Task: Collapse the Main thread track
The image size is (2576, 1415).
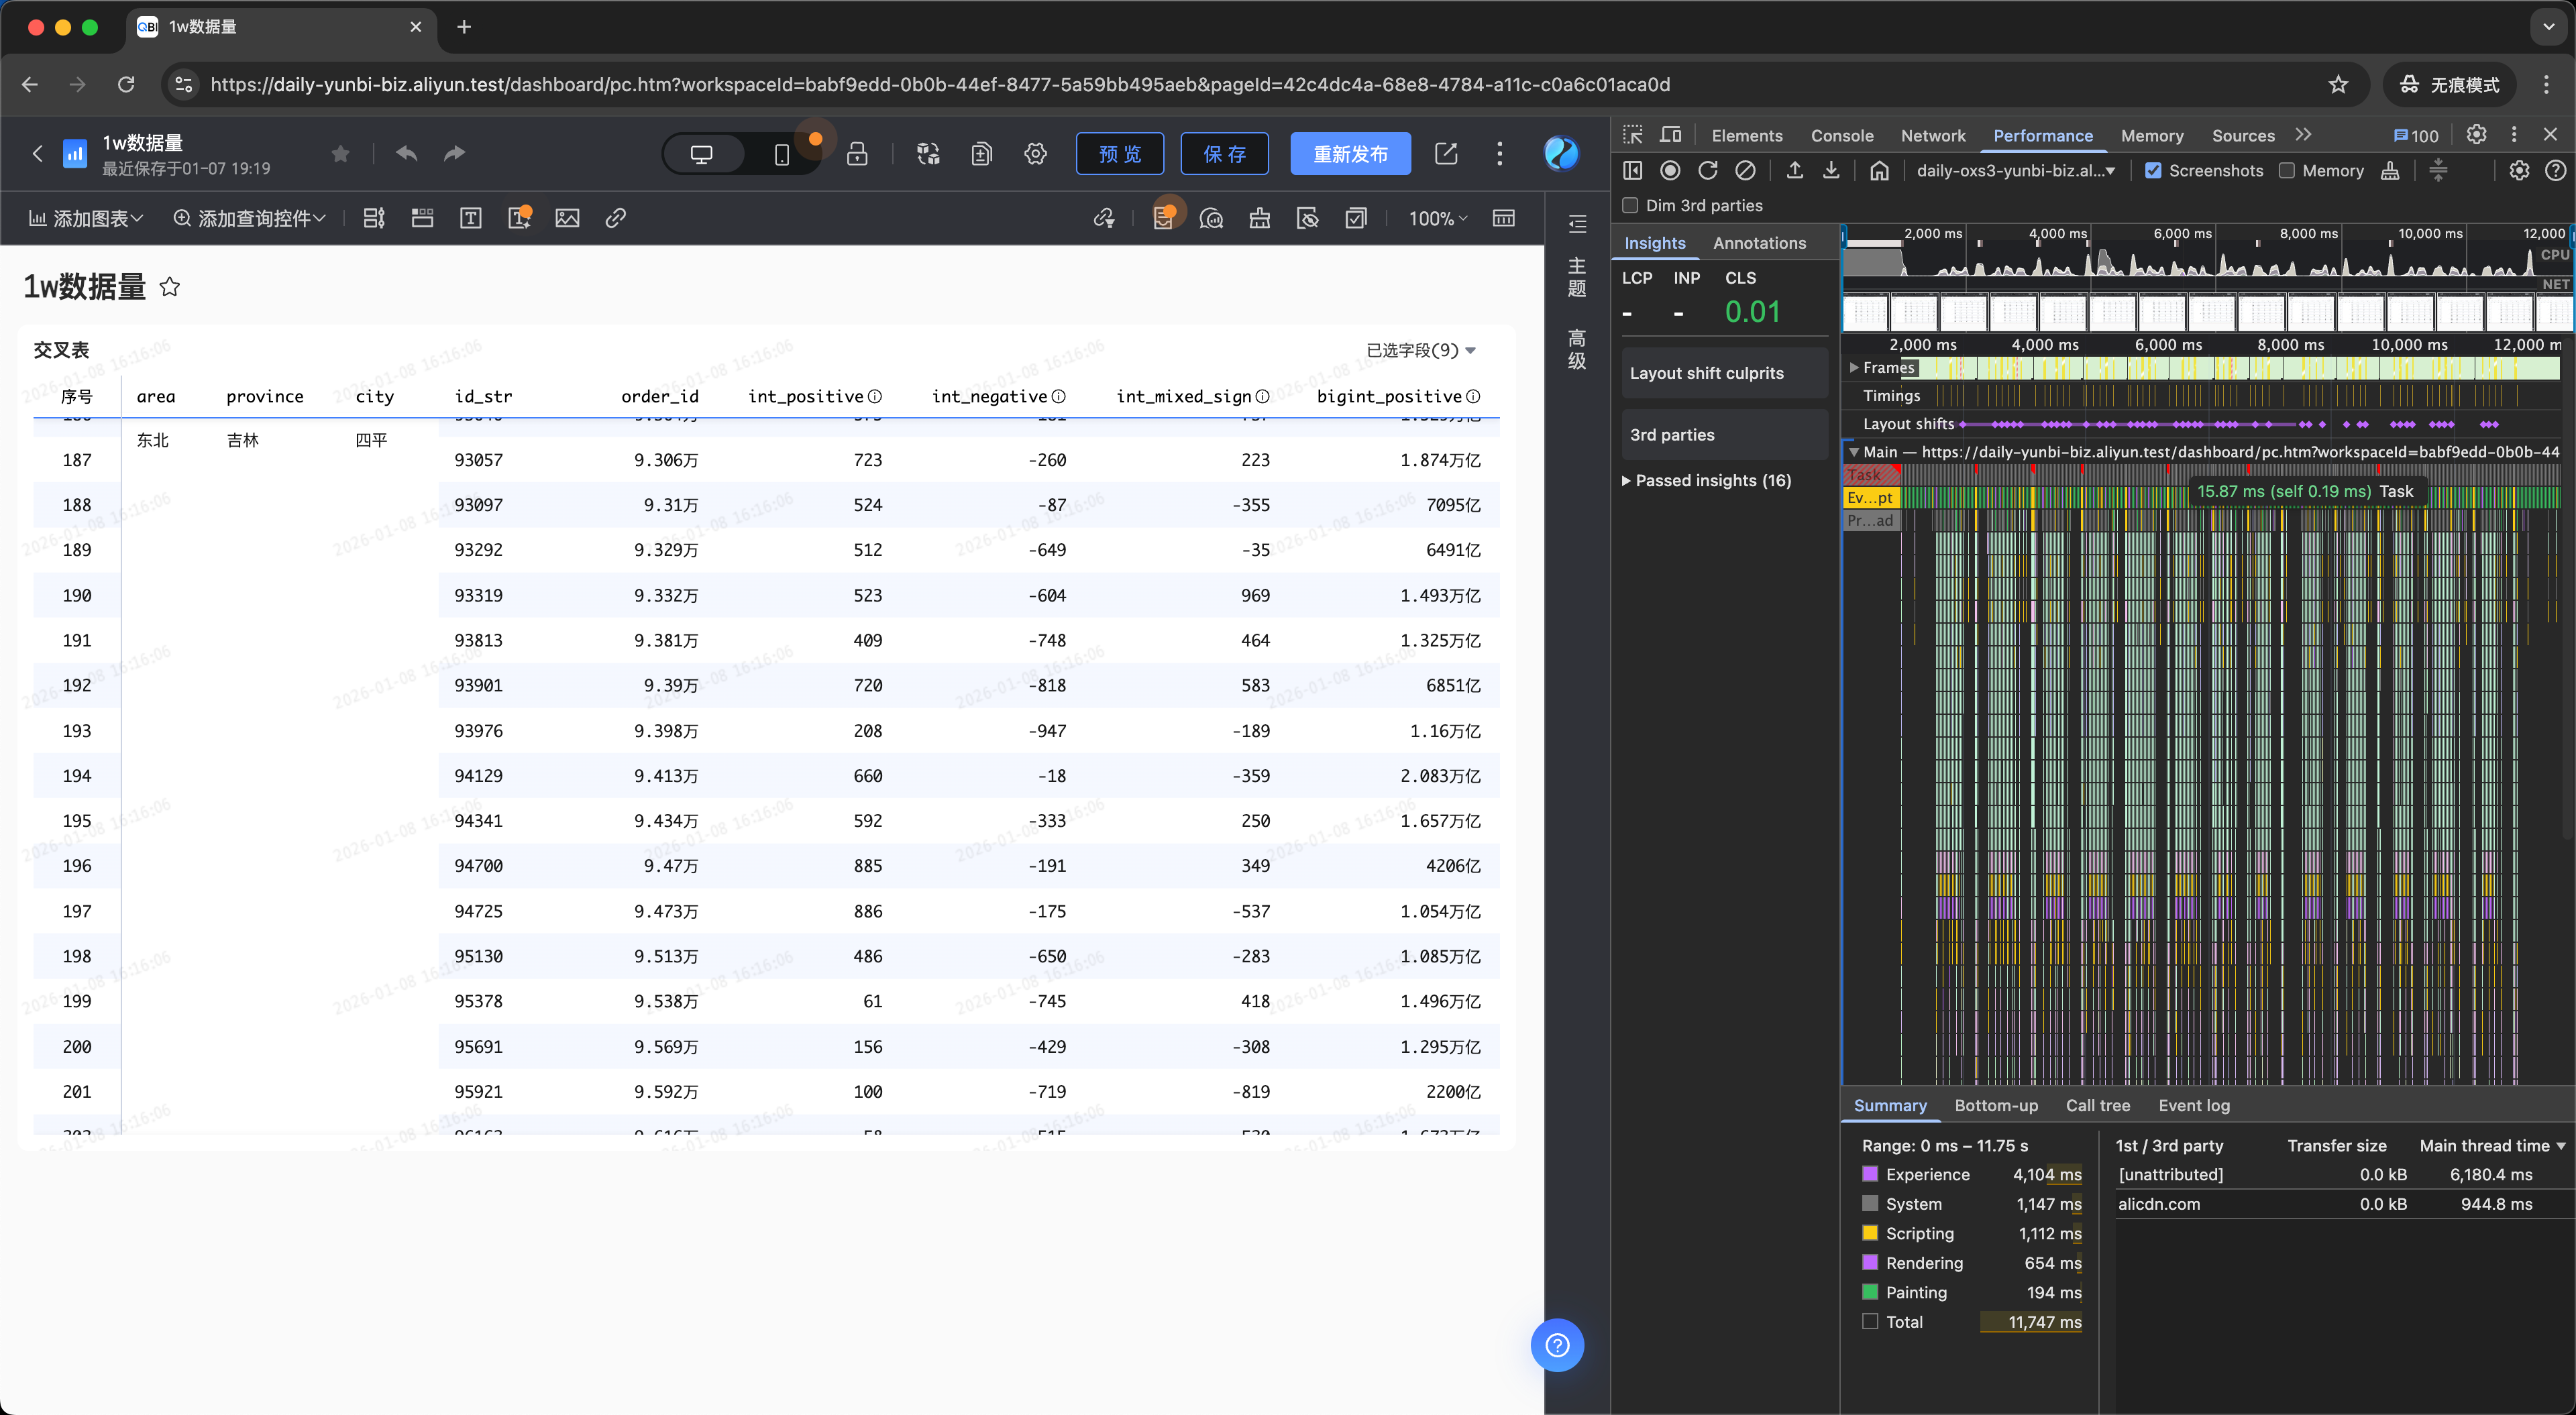Action: [1853, 452]
